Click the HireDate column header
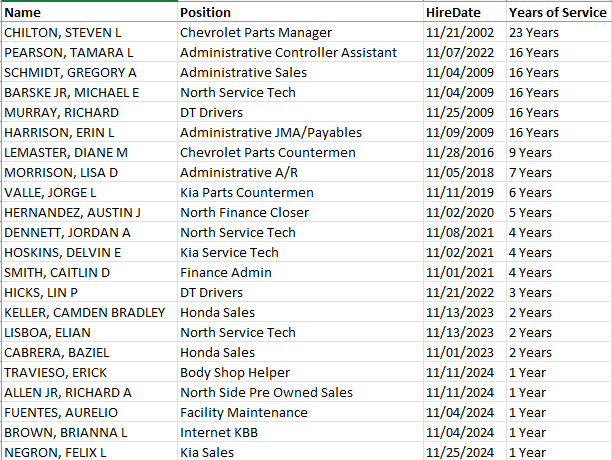The height and width of the screenshot is (460, 612). click(453, 13)
